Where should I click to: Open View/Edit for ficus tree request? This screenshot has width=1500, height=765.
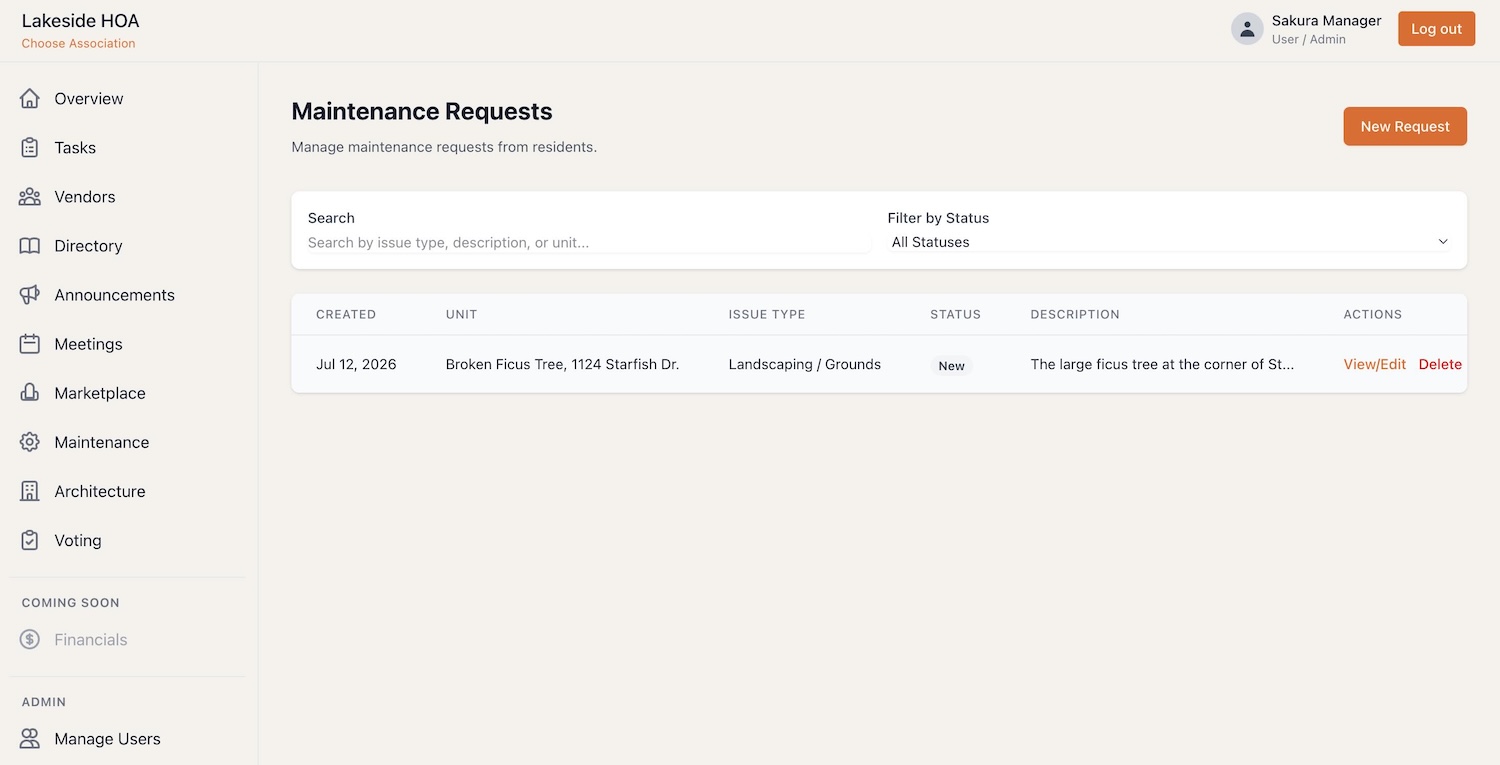coord(1374,364)
